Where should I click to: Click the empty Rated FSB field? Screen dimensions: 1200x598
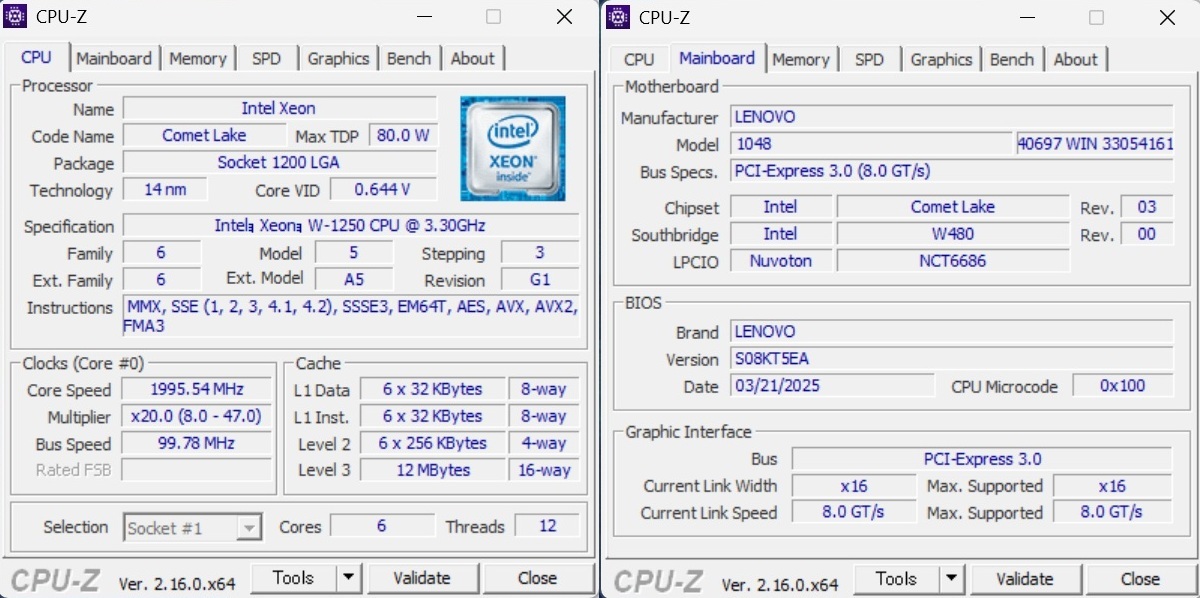[x=197, y=469]
